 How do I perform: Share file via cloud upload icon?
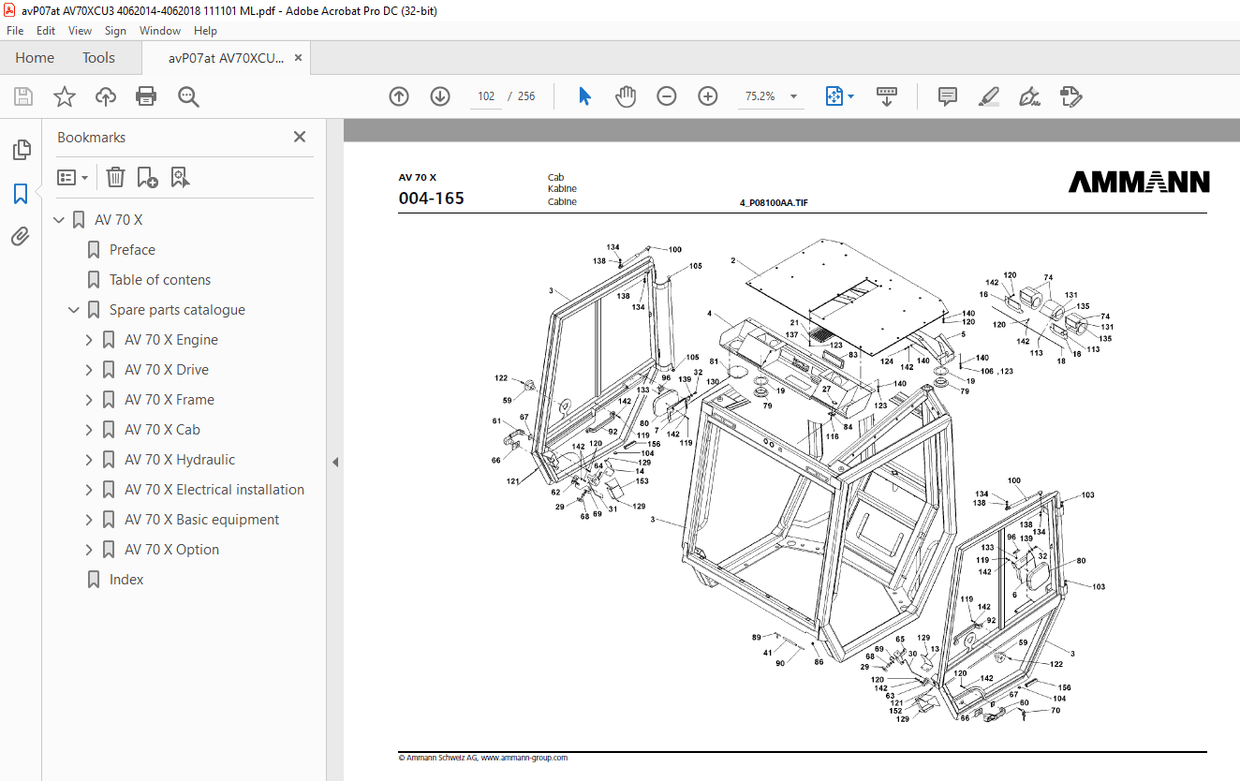coord(105,96)
